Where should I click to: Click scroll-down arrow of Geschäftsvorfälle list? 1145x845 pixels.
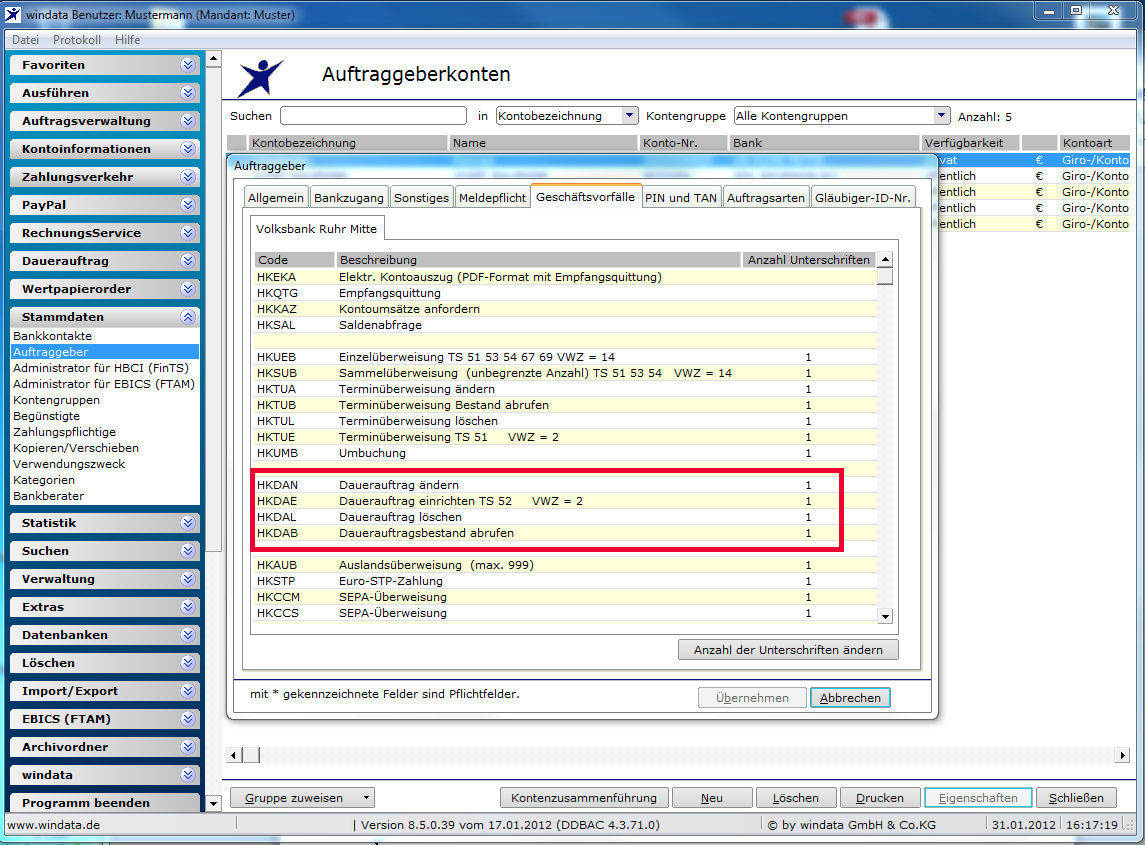point(885,616)
